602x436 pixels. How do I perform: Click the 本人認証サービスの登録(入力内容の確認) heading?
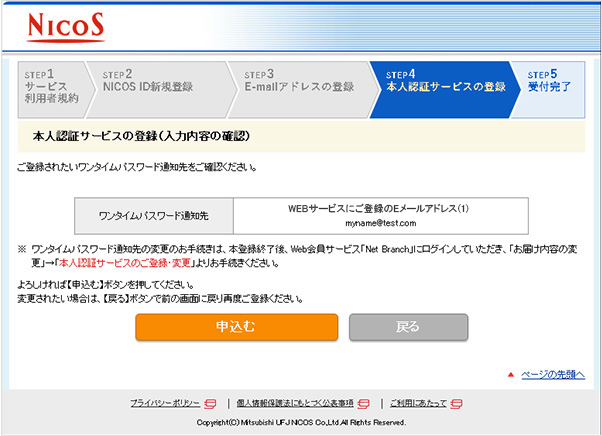pyautogui.click(x=140, y=135)
